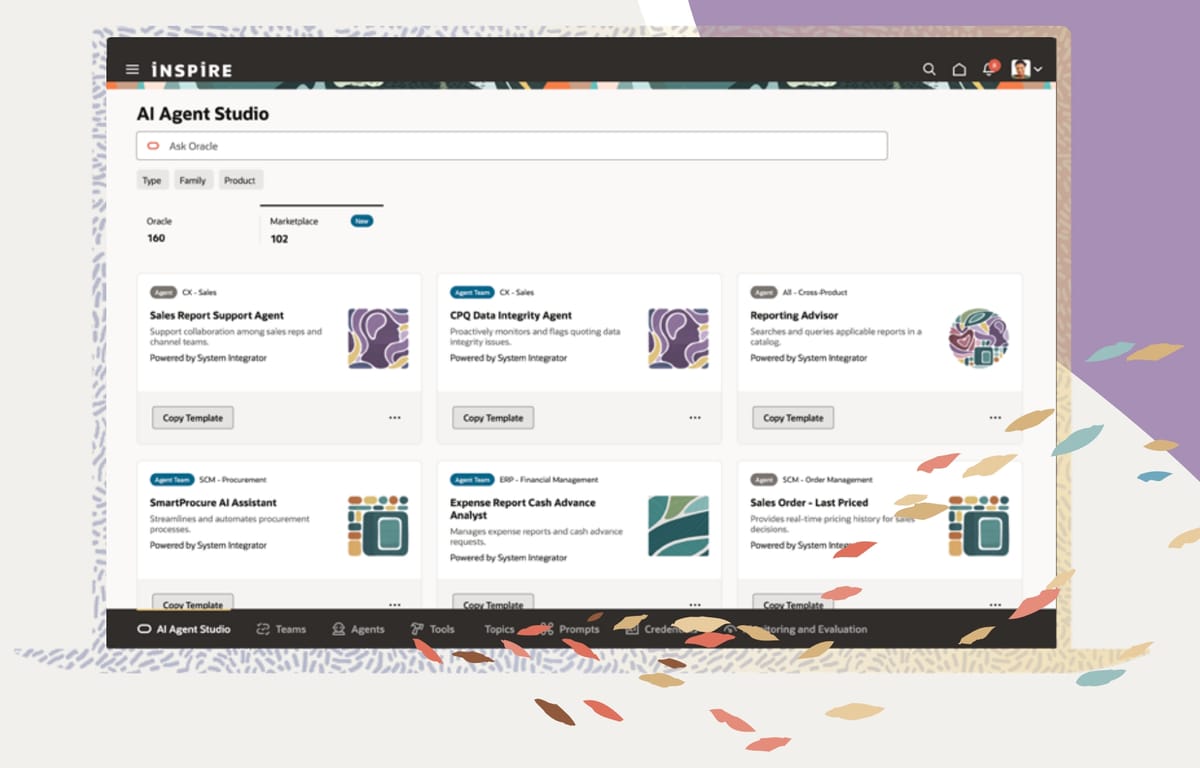Open options menu on Sales Report Support Agent
Image resolution: width=1200 pixels, height=768 pixels.
395,418
